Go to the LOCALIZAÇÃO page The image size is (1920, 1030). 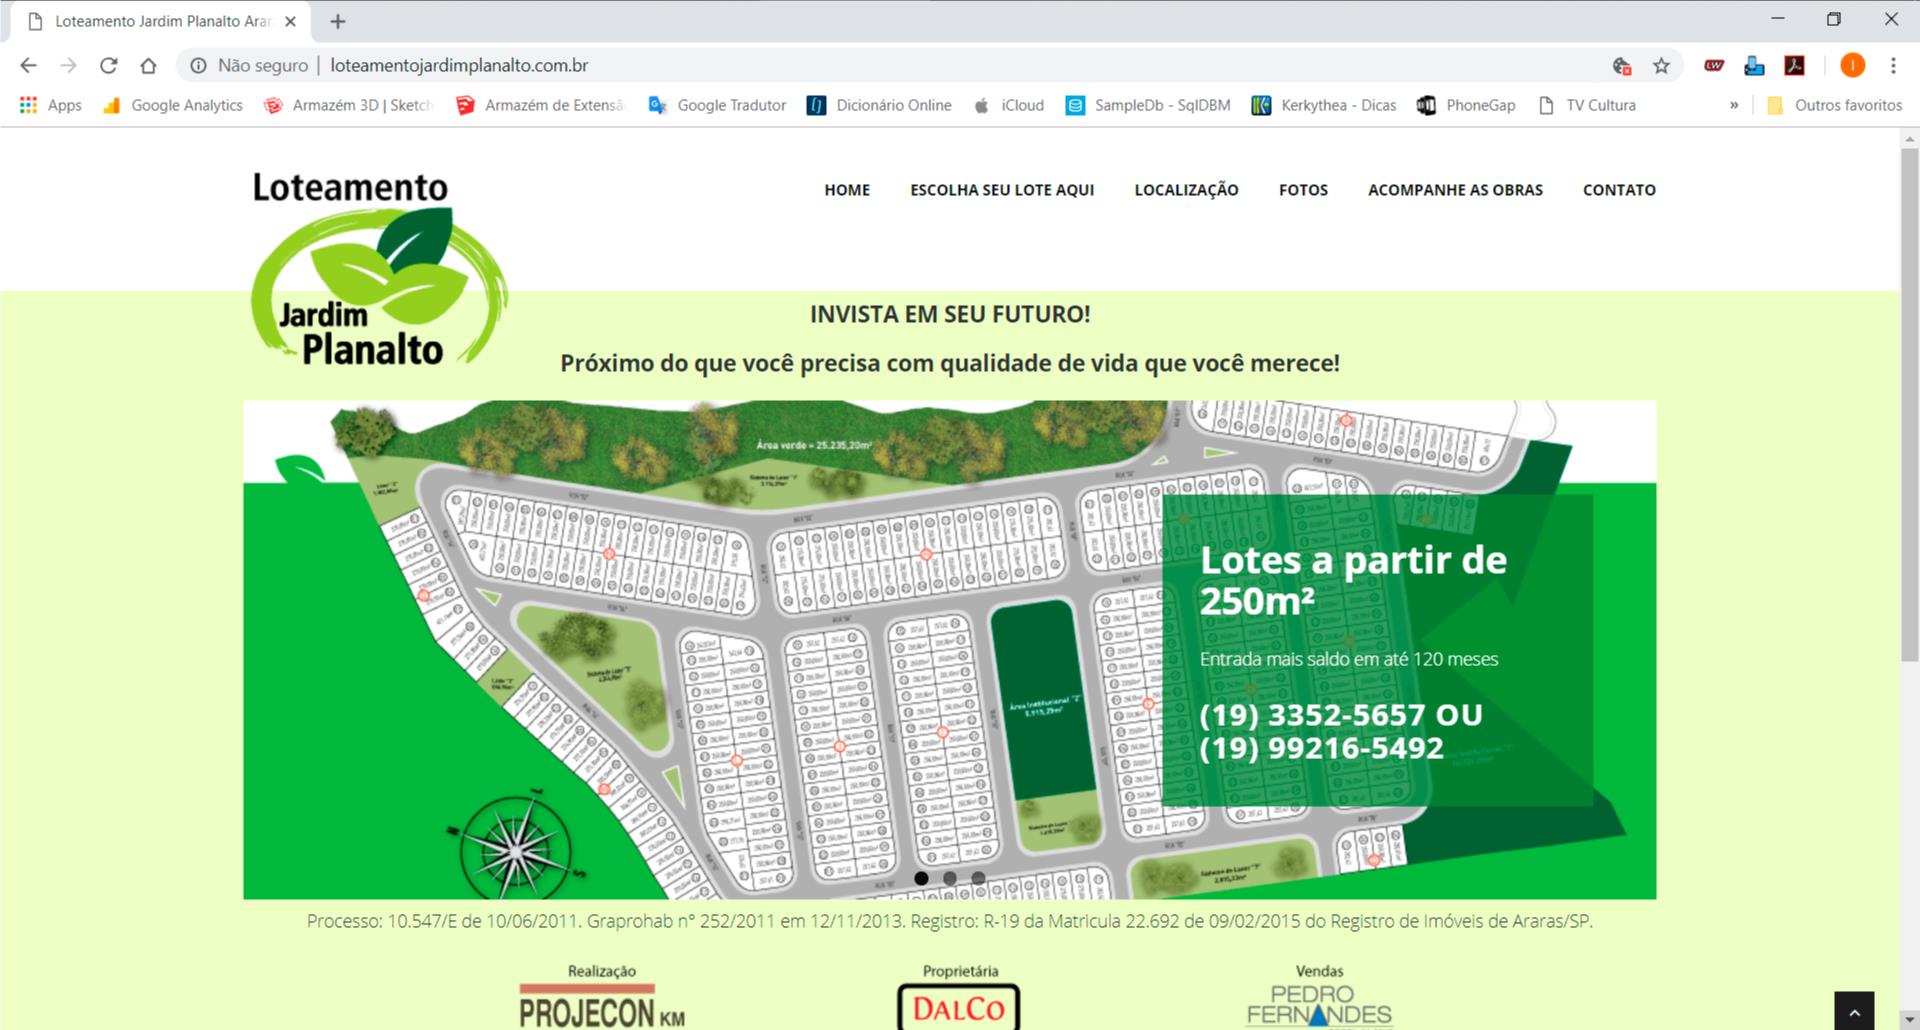[1186, 190]
